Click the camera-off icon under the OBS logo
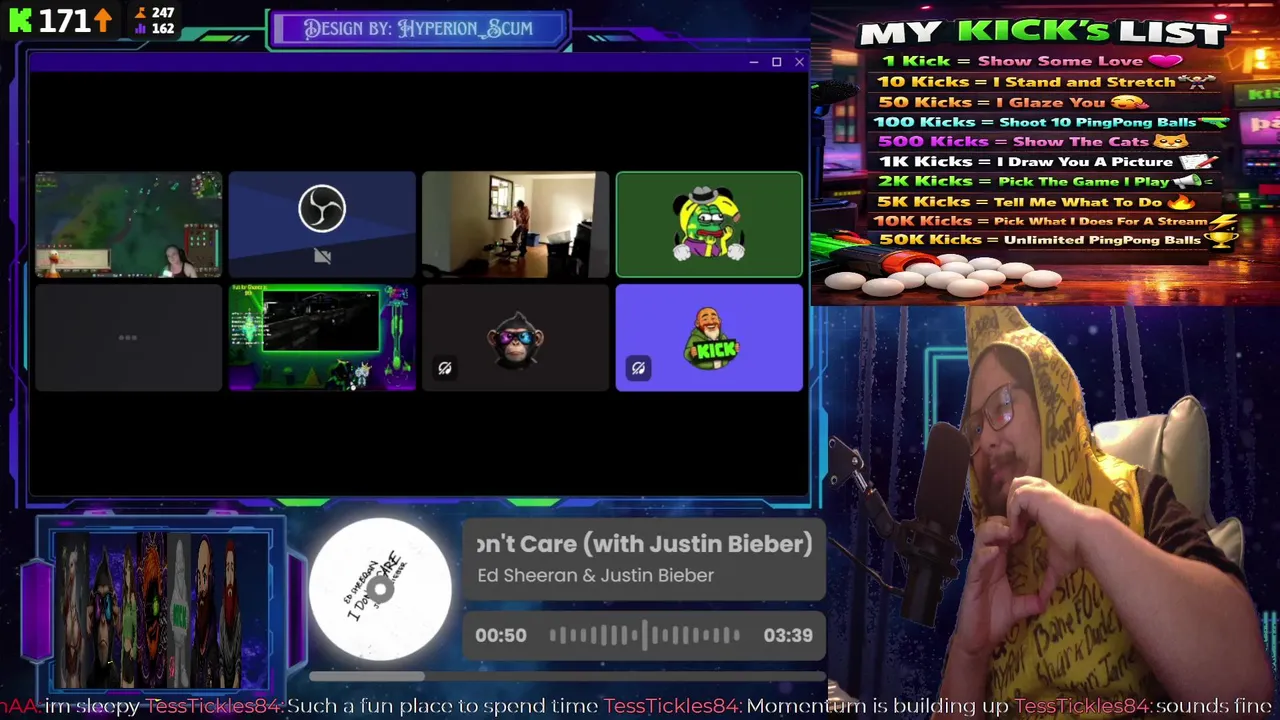1280x720 pixels. tap(322, 257)
